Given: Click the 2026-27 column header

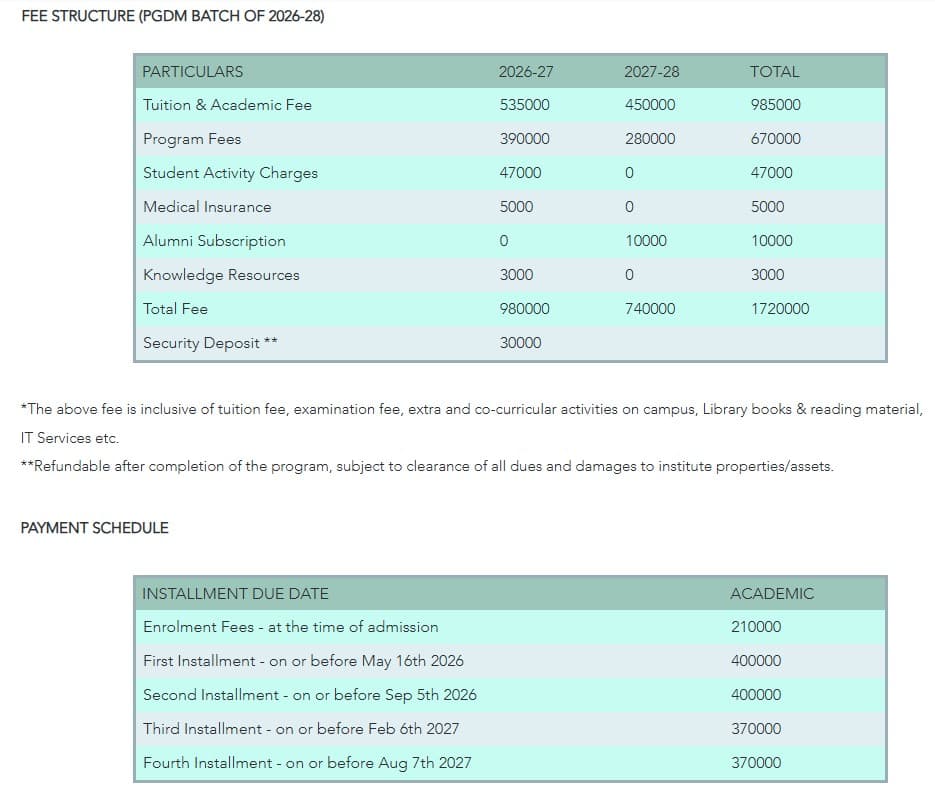Looking at the screenshot, I should coord(526,72).
